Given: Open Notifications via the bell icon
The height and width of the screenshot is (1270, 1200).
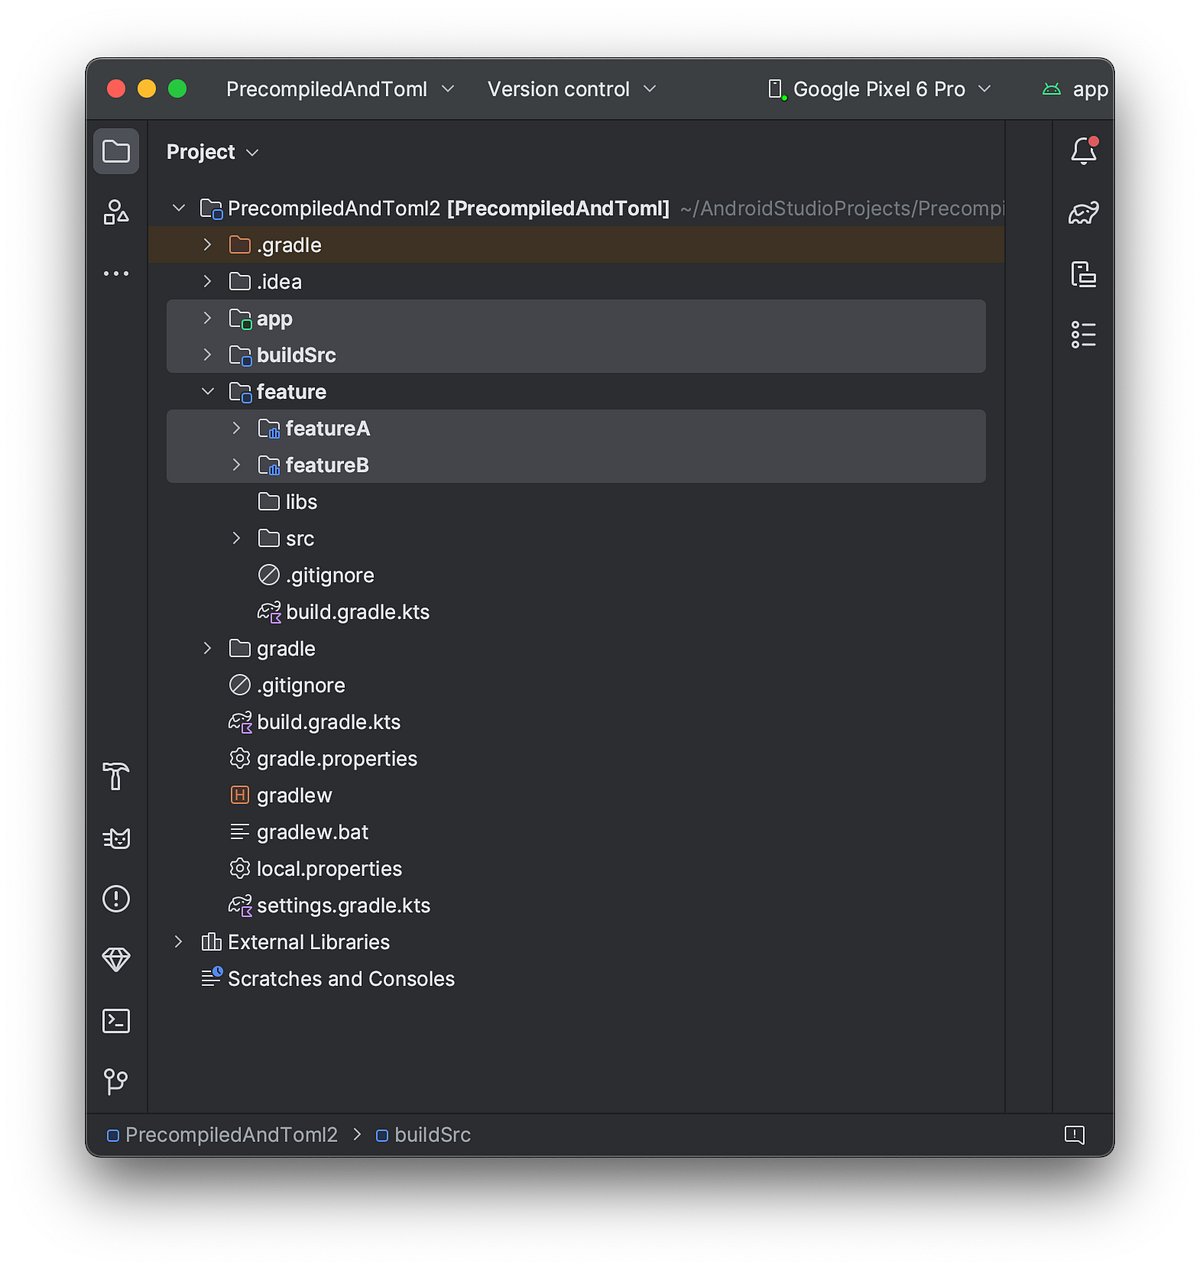Looking at the screenshot, I should point(1083,151).
